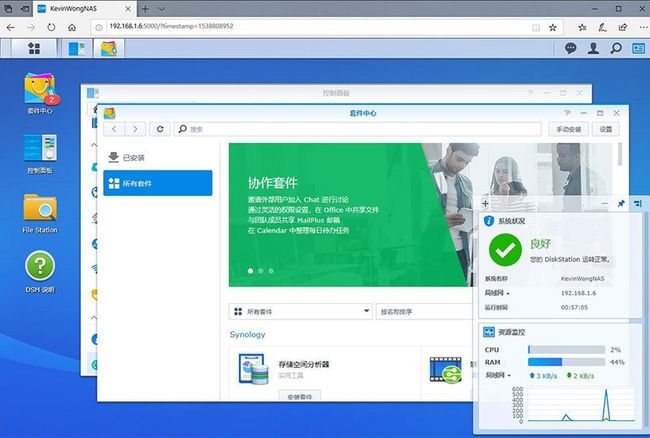Screen dimensions: 650x438
Task: Click the Resource Monitor widget icon
Action: (x=489, y=332)
